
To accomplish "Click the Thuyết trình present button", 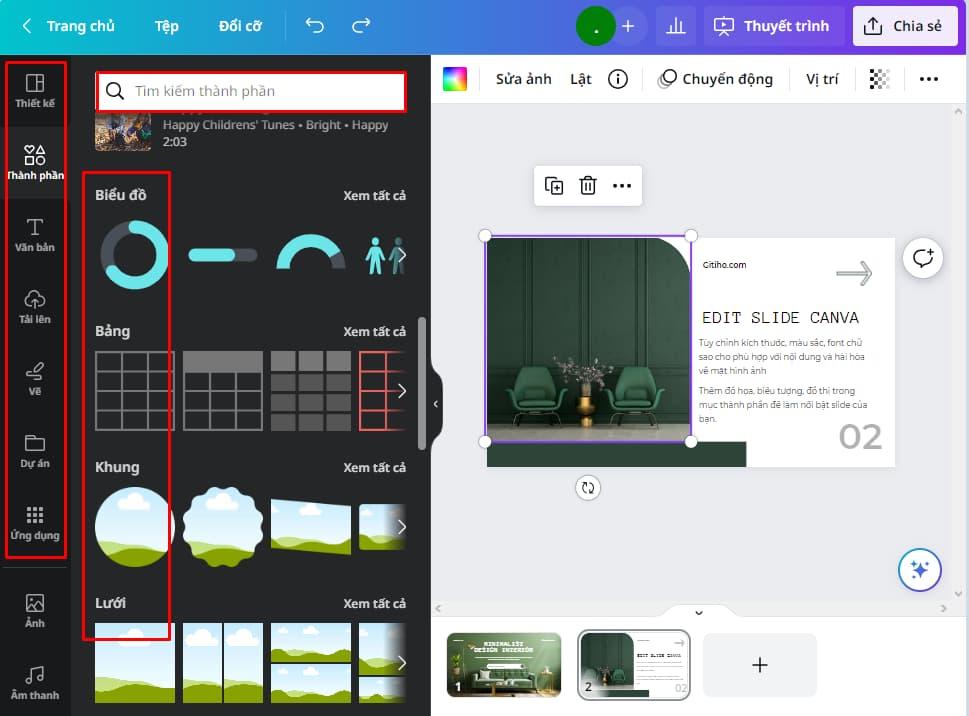I will pos(772,26).
